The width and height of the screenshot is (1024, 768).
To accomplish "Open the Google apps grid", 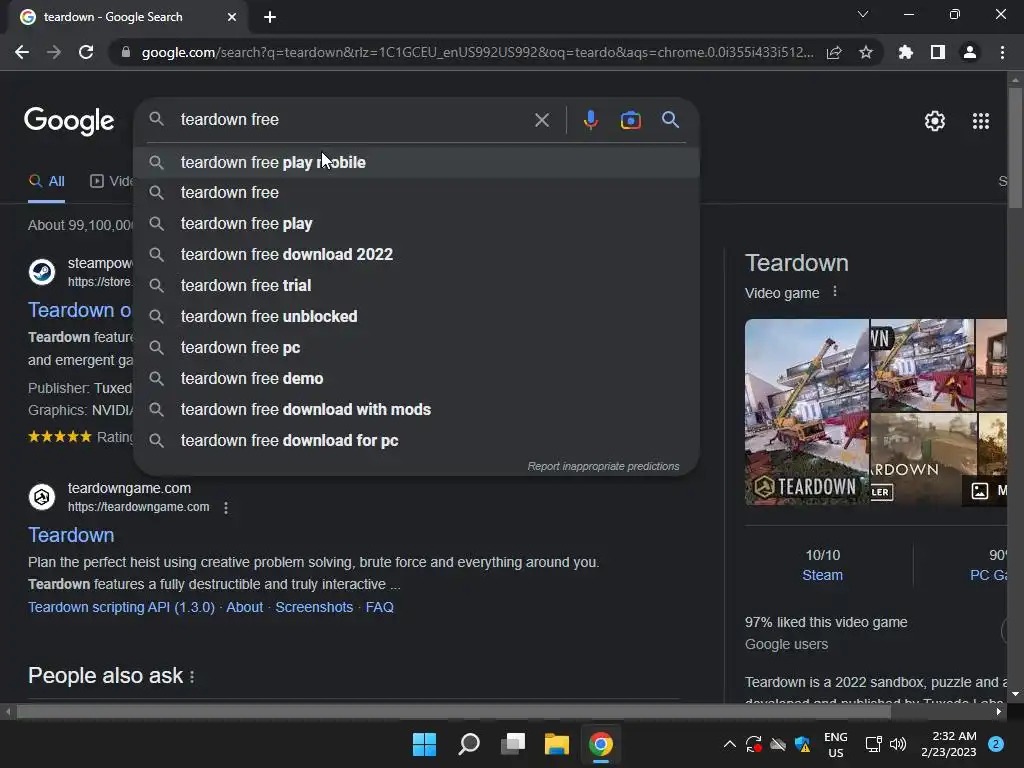I will (x=980, y=121).
